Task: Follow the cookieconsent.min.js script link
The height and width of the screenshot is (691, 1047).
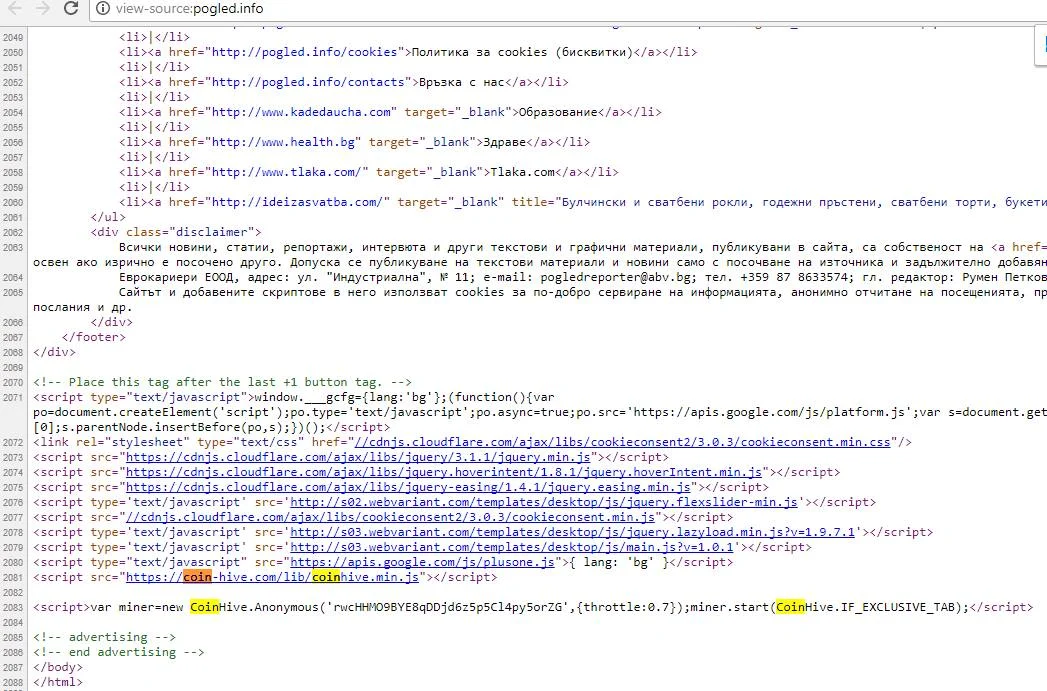Action: pos(390,517)
